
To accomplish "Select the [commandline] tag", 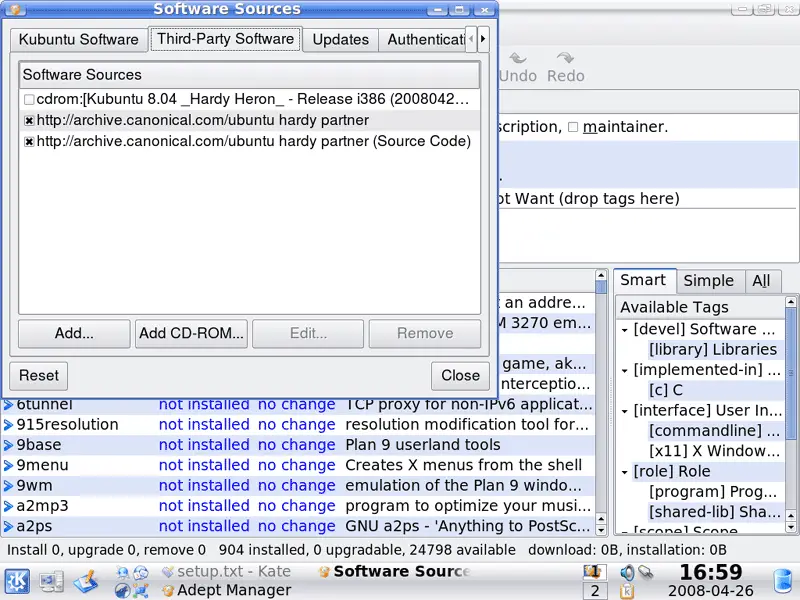I will 714,431.
